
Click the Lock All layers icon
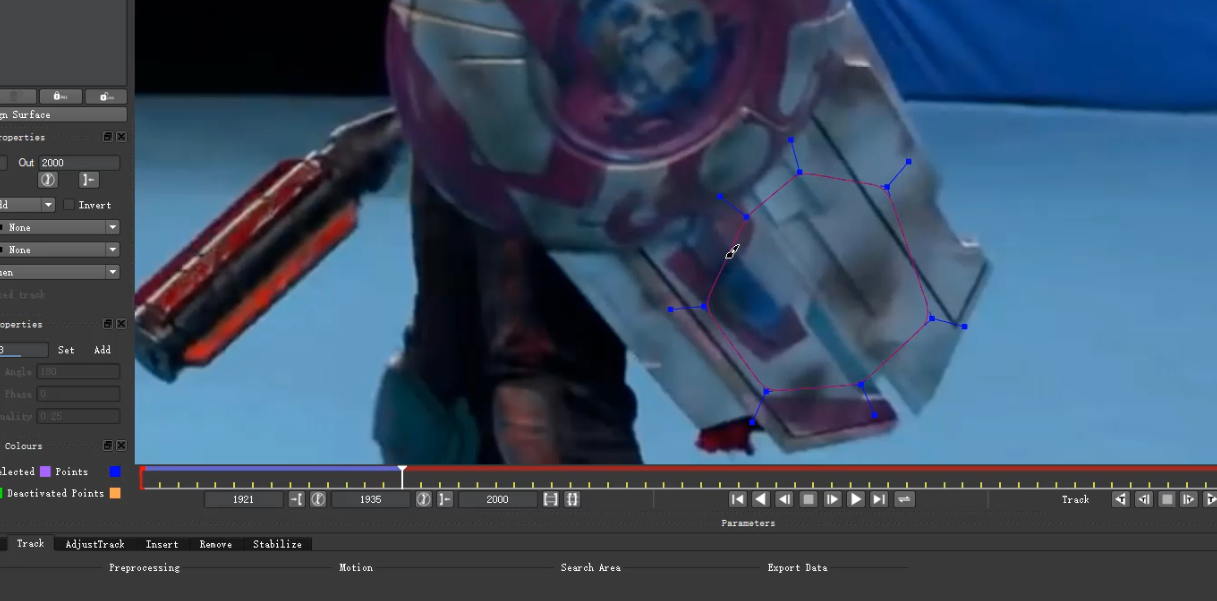click(60, 96)
